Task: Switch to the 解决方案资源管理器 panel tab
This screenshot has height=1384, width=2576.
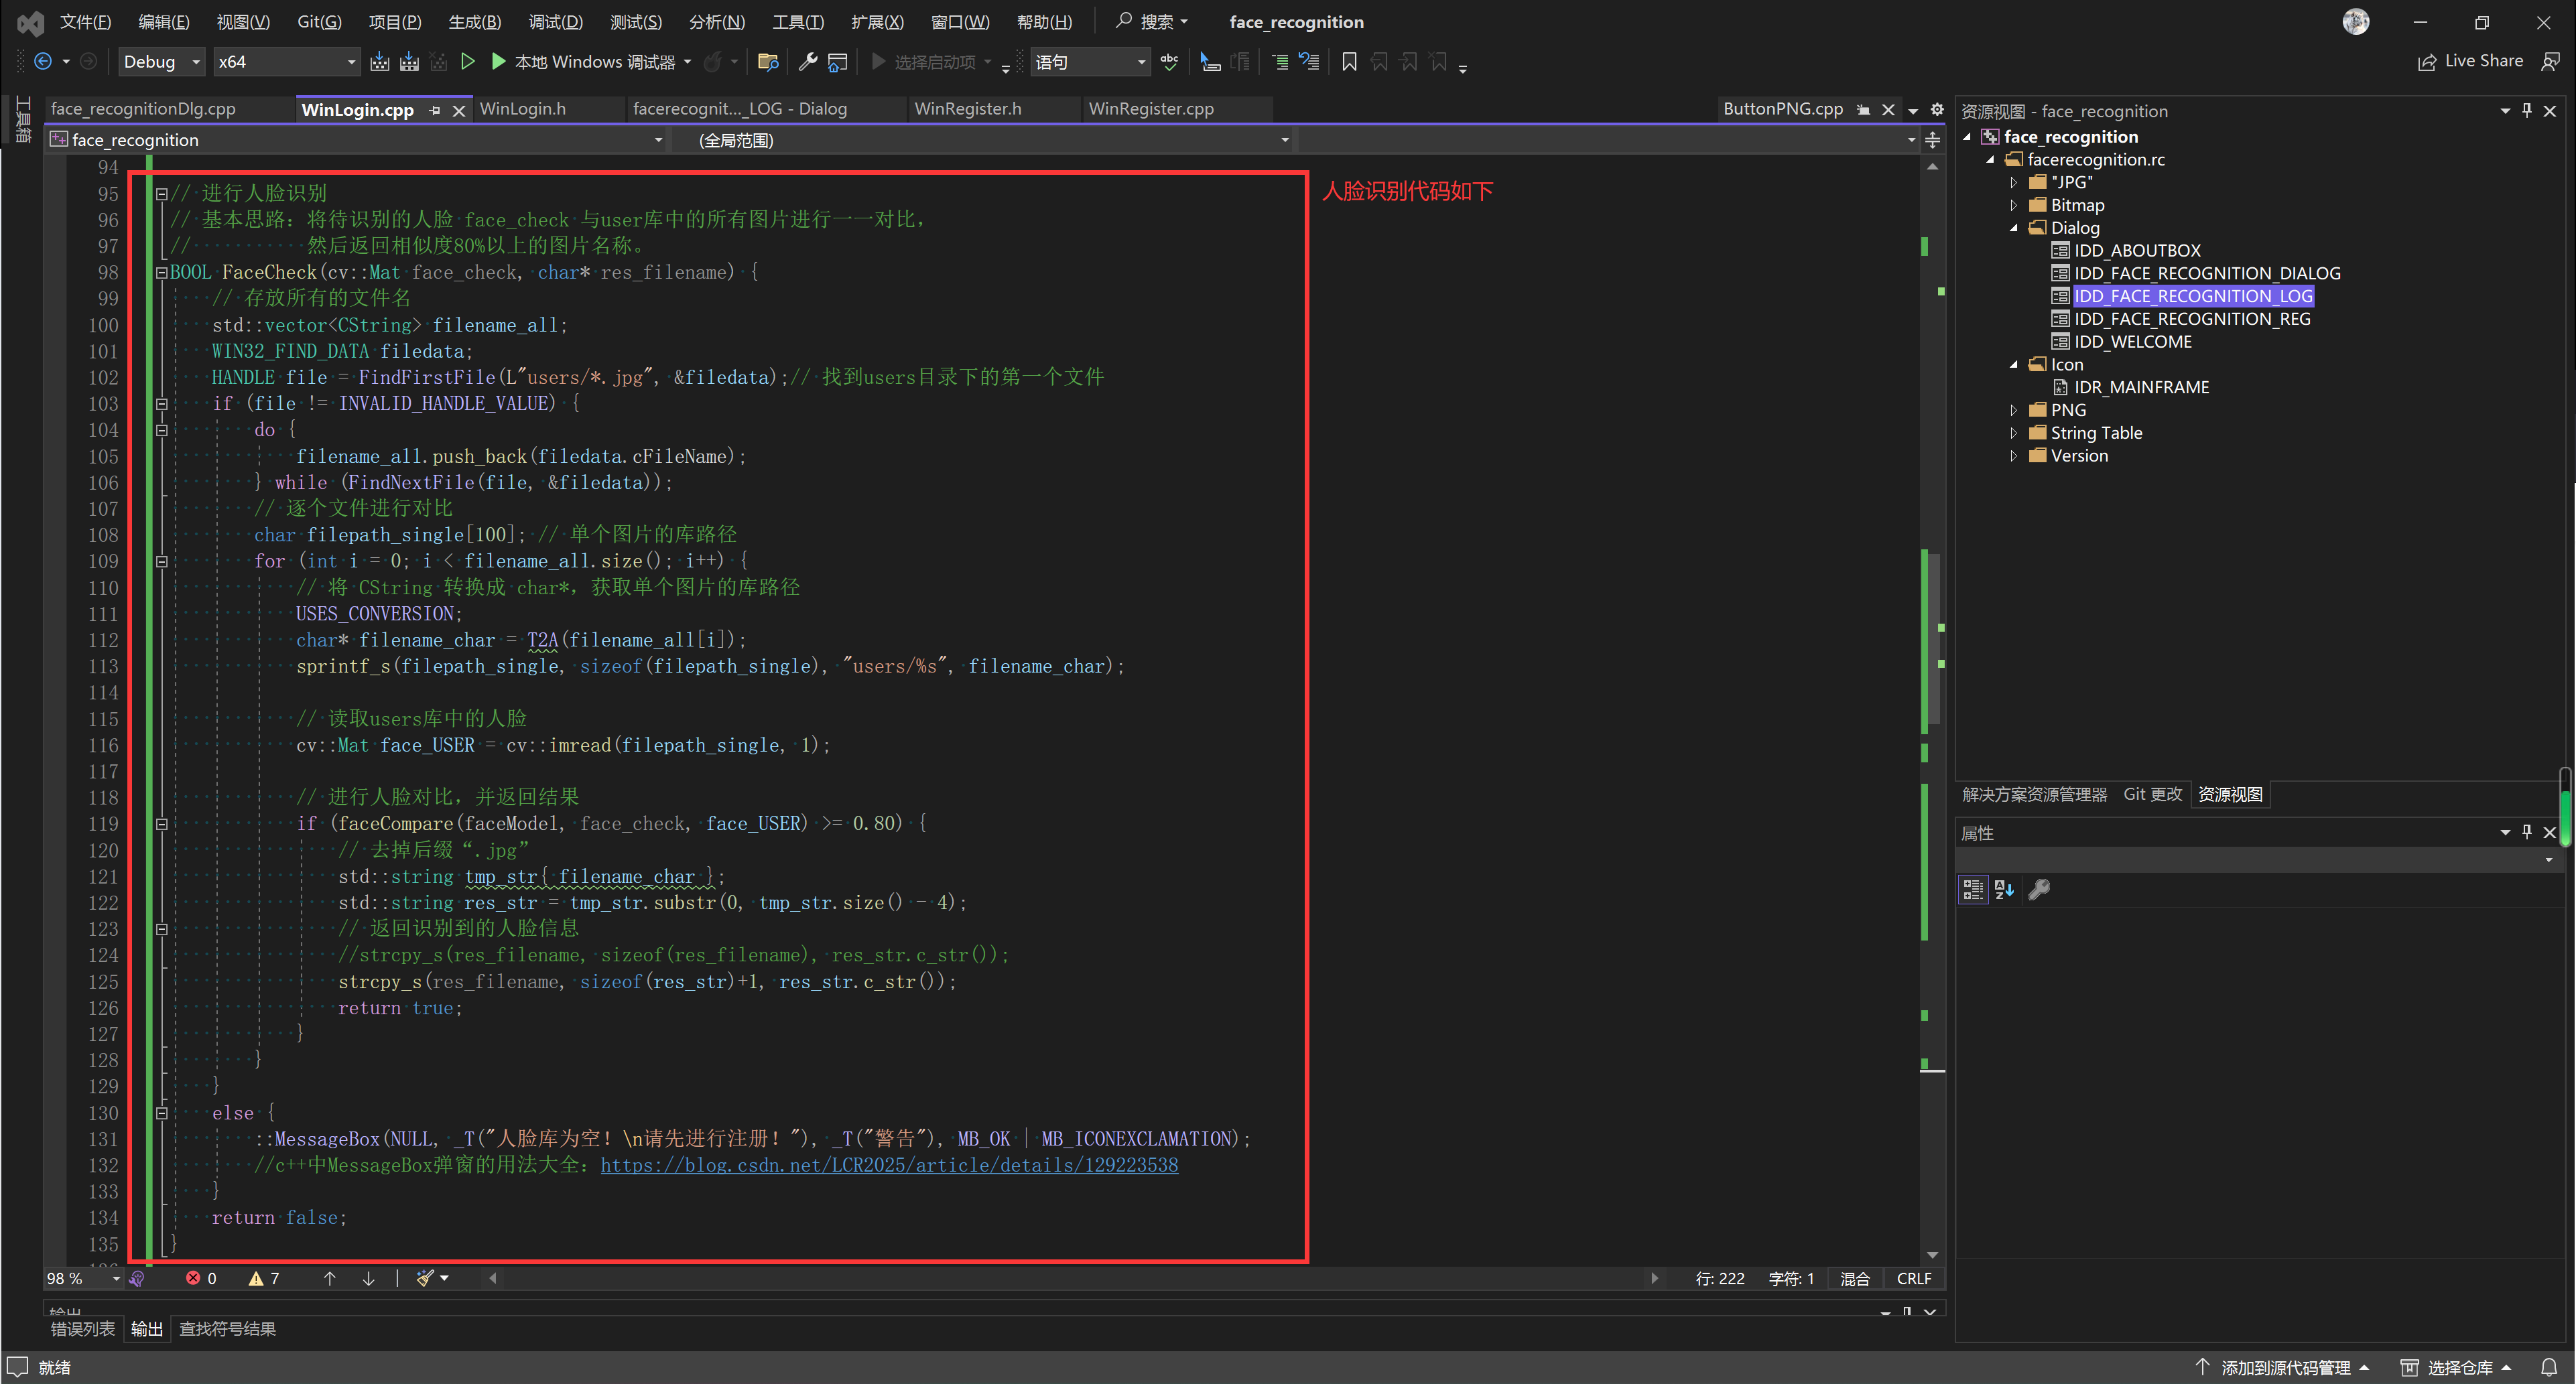Action: click(x=2034, y=794)
